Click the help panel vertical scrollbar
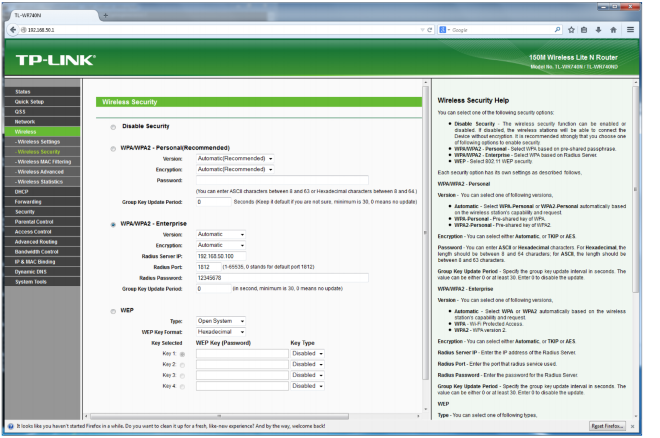Screen dimensions: 660x438 click(x=636, y=250)
